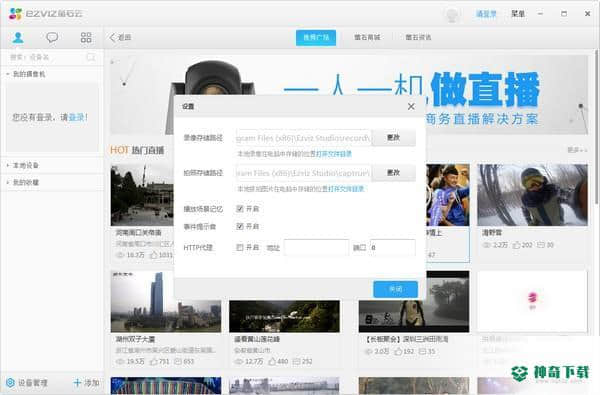The width and height of the screenshot is (600, 395).
Task: Click the capture storage path field
Action: (303, 173)
